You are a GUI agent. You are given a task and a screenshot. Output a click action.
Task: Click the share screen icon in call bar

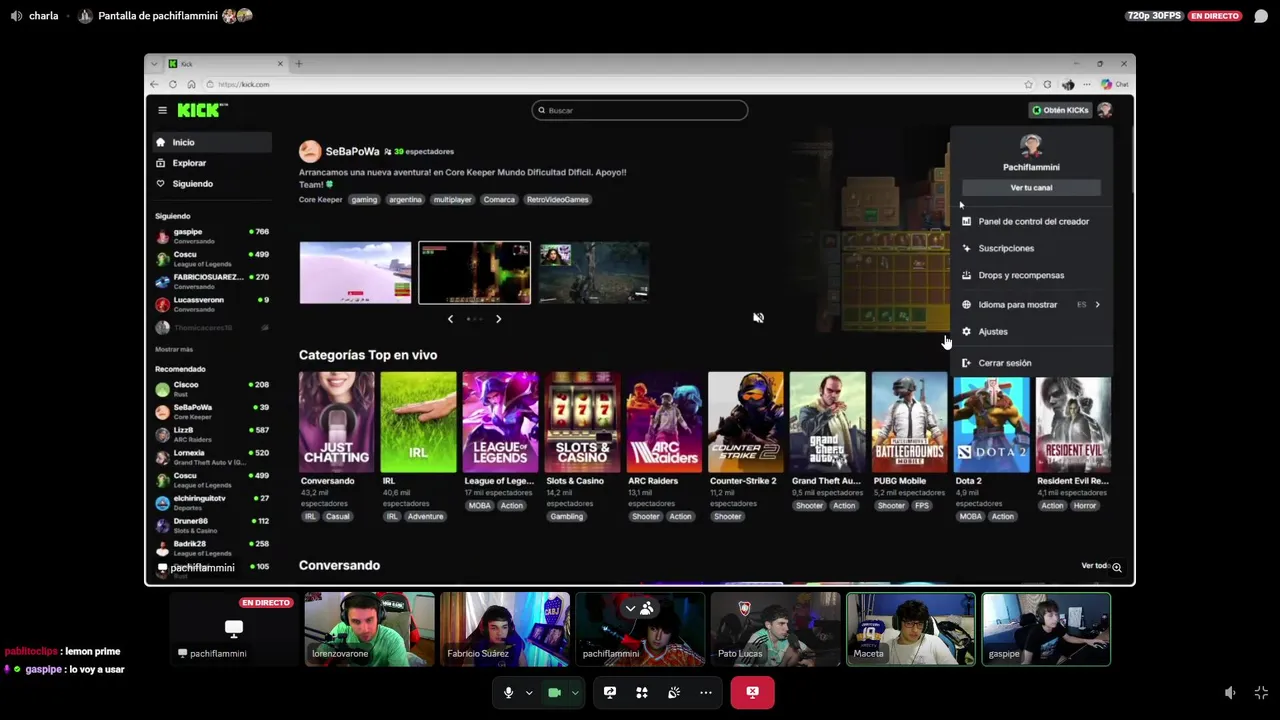610,692
